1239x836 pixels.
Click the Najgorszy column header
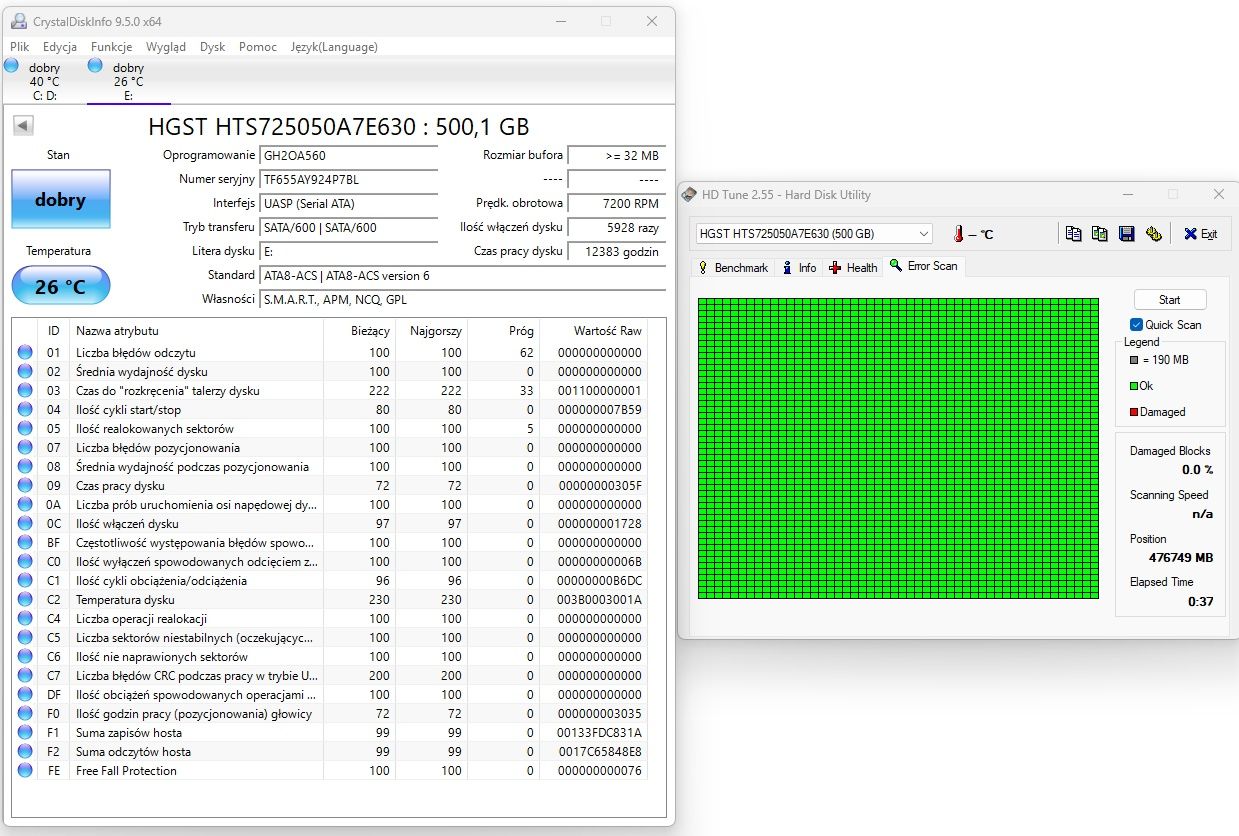(432, 331)
